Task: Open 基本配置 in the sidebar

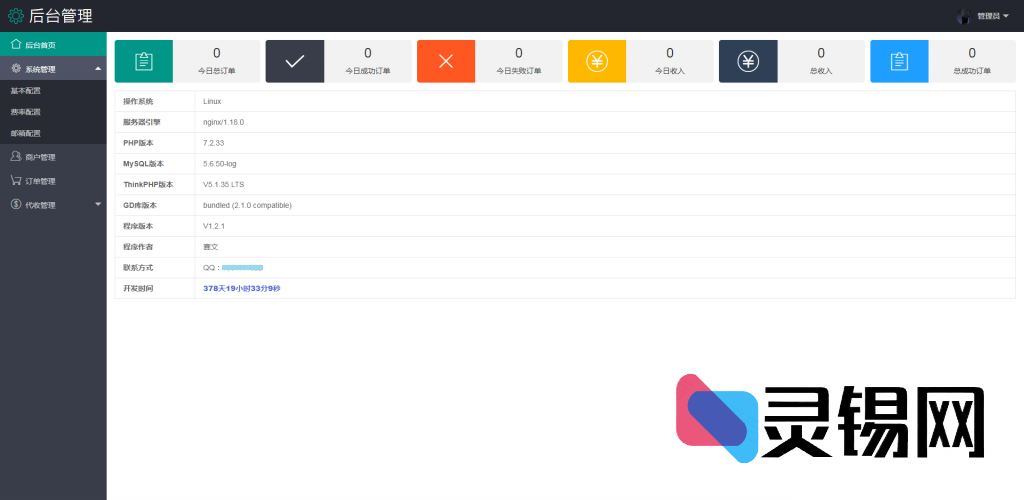Action: click(26, 91)
